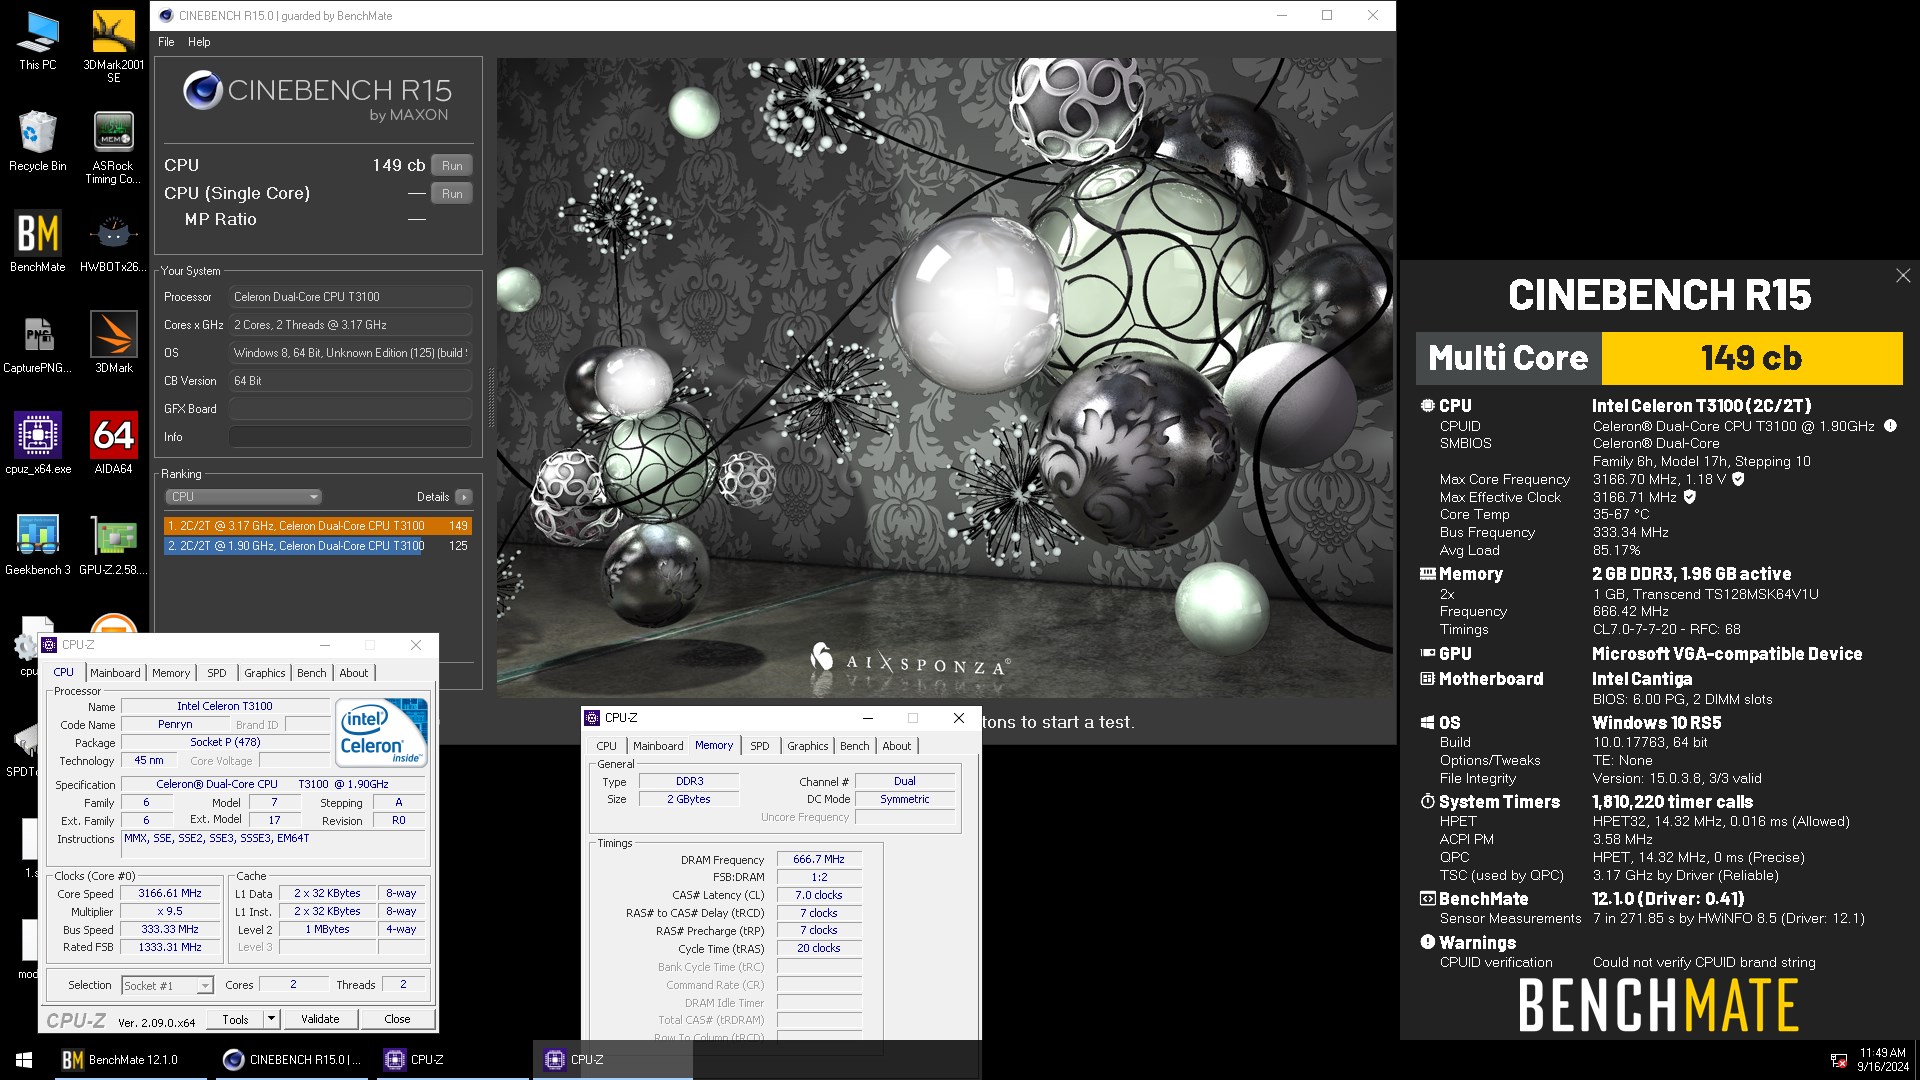The height and width of the screenshot is (1080, 1920).
Task: Click the Max Core Frequency verified shield icon
Action: pos(1738,479)
